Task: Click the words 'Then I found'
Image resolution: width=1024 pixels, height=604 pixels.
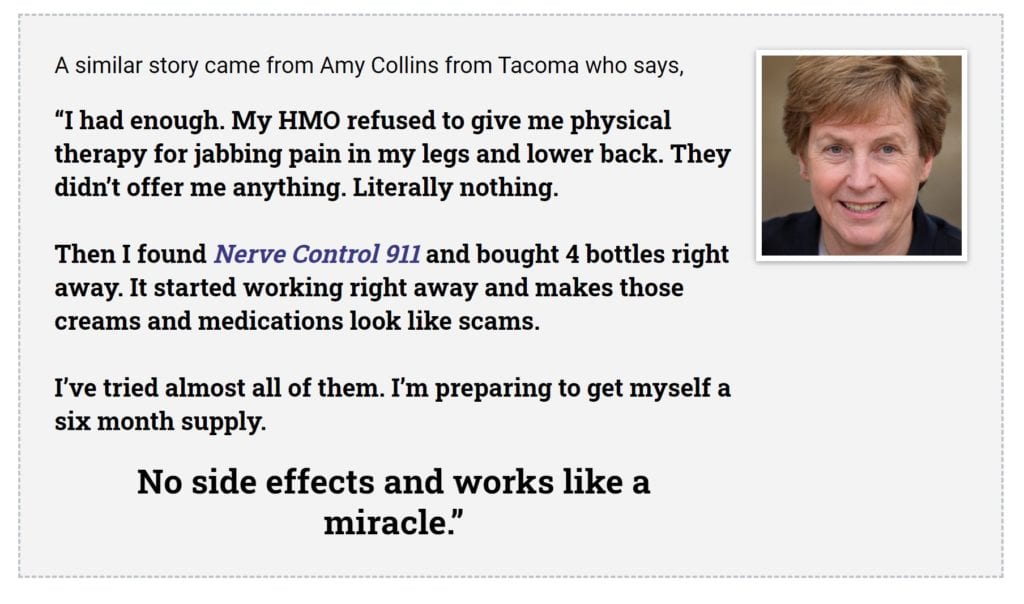Action: 131,254
